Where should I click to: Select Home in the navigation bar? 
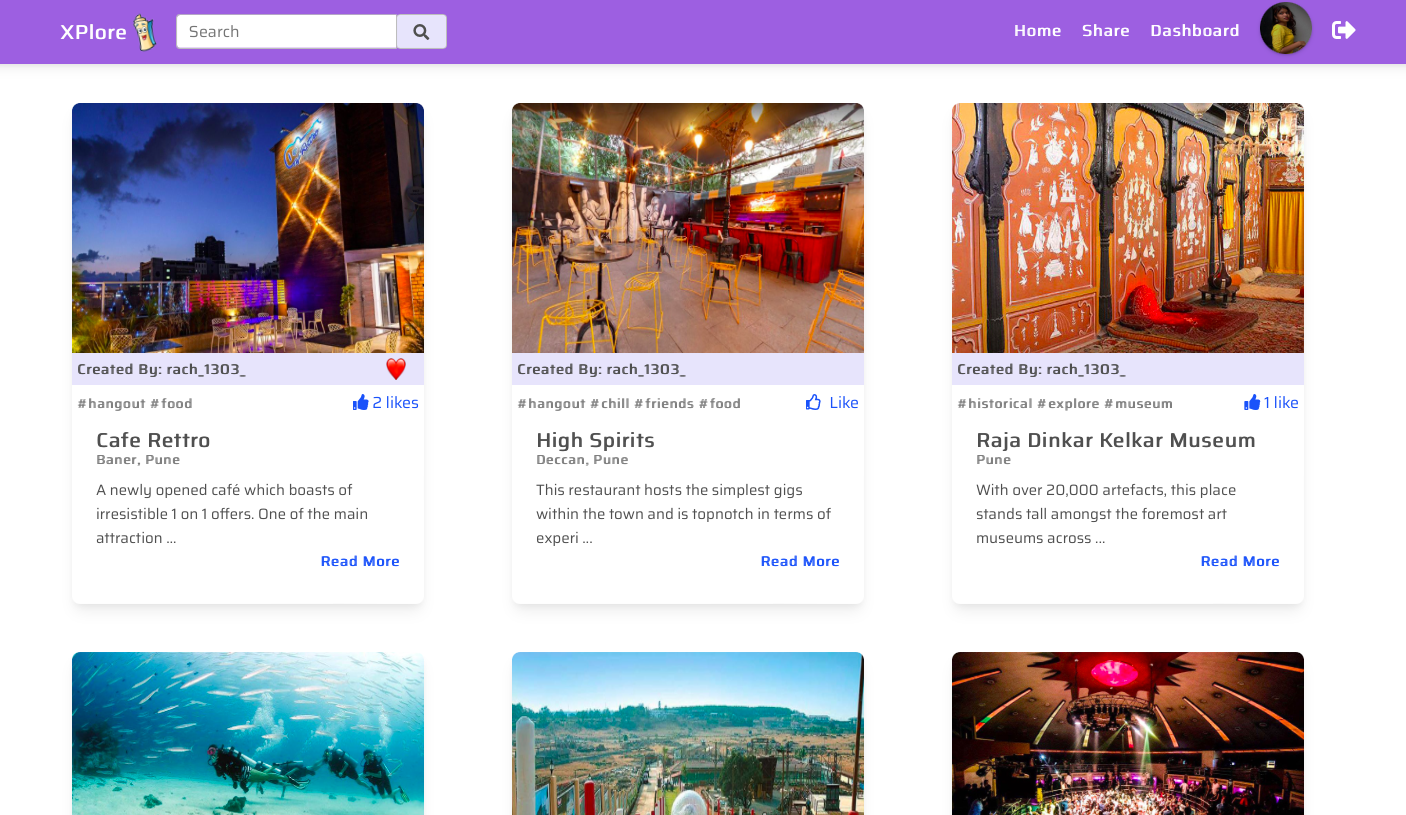point(1037,30)
